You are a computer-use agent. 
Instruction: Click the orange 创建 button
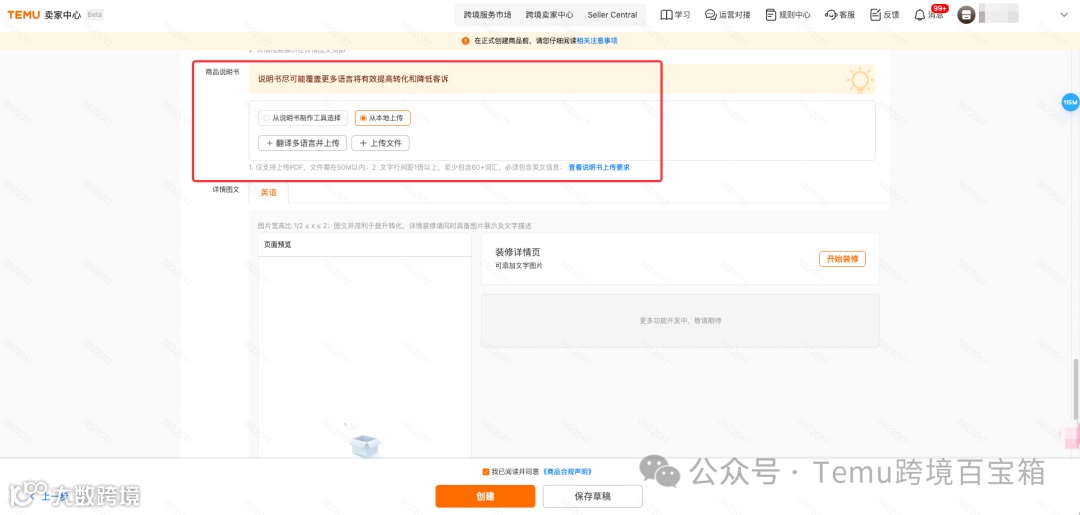(x=485, y=496)
